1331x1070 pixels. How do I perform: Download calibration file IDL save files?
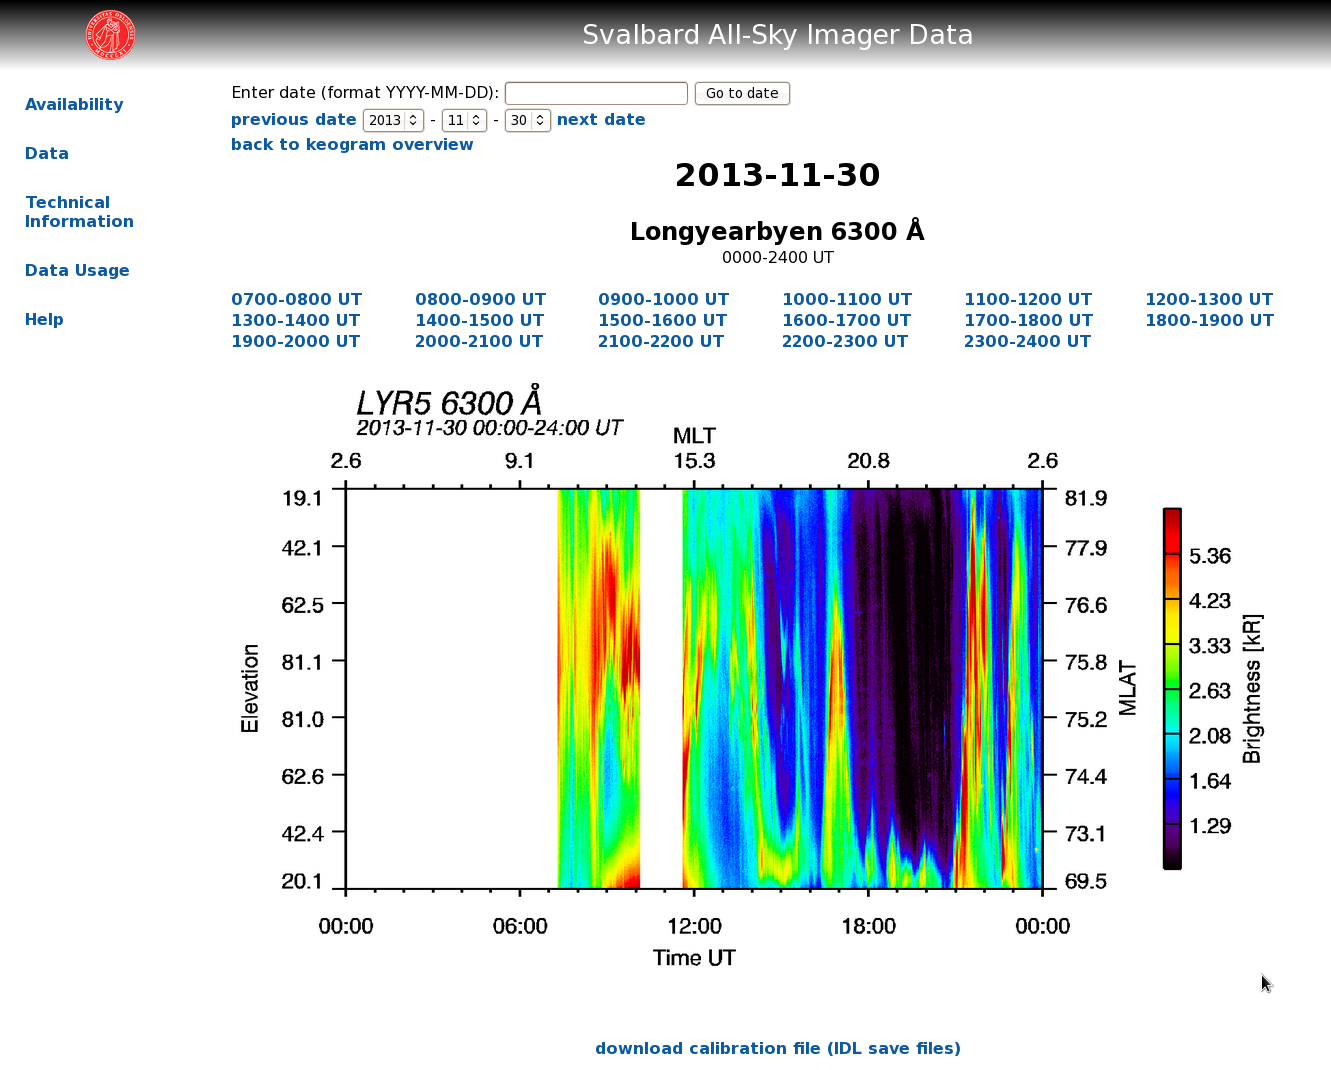(x=777, y=1048)
